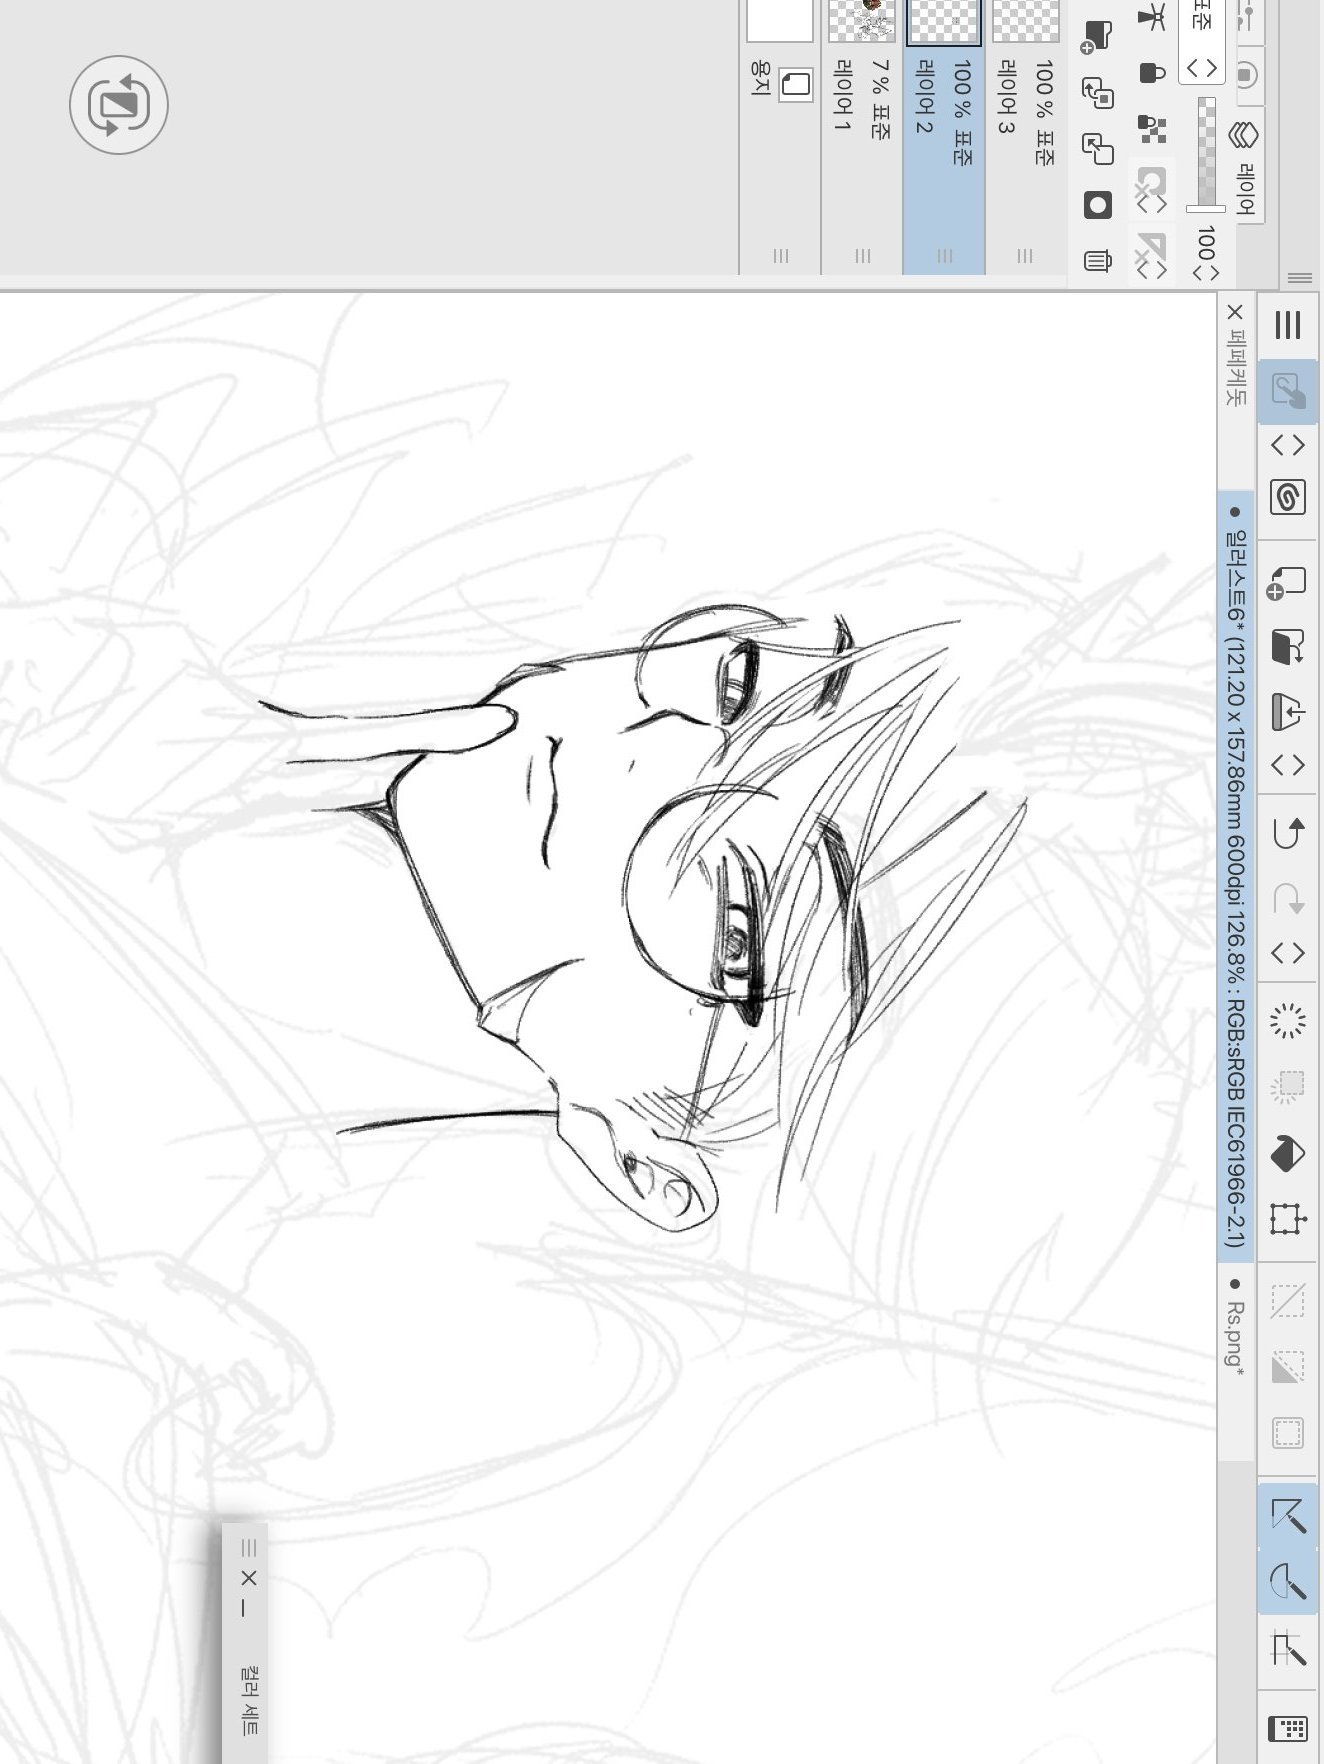Click the grip handle on the 레이어 3 row
1324x1764 pixels.
click(x=1025, y=256)
